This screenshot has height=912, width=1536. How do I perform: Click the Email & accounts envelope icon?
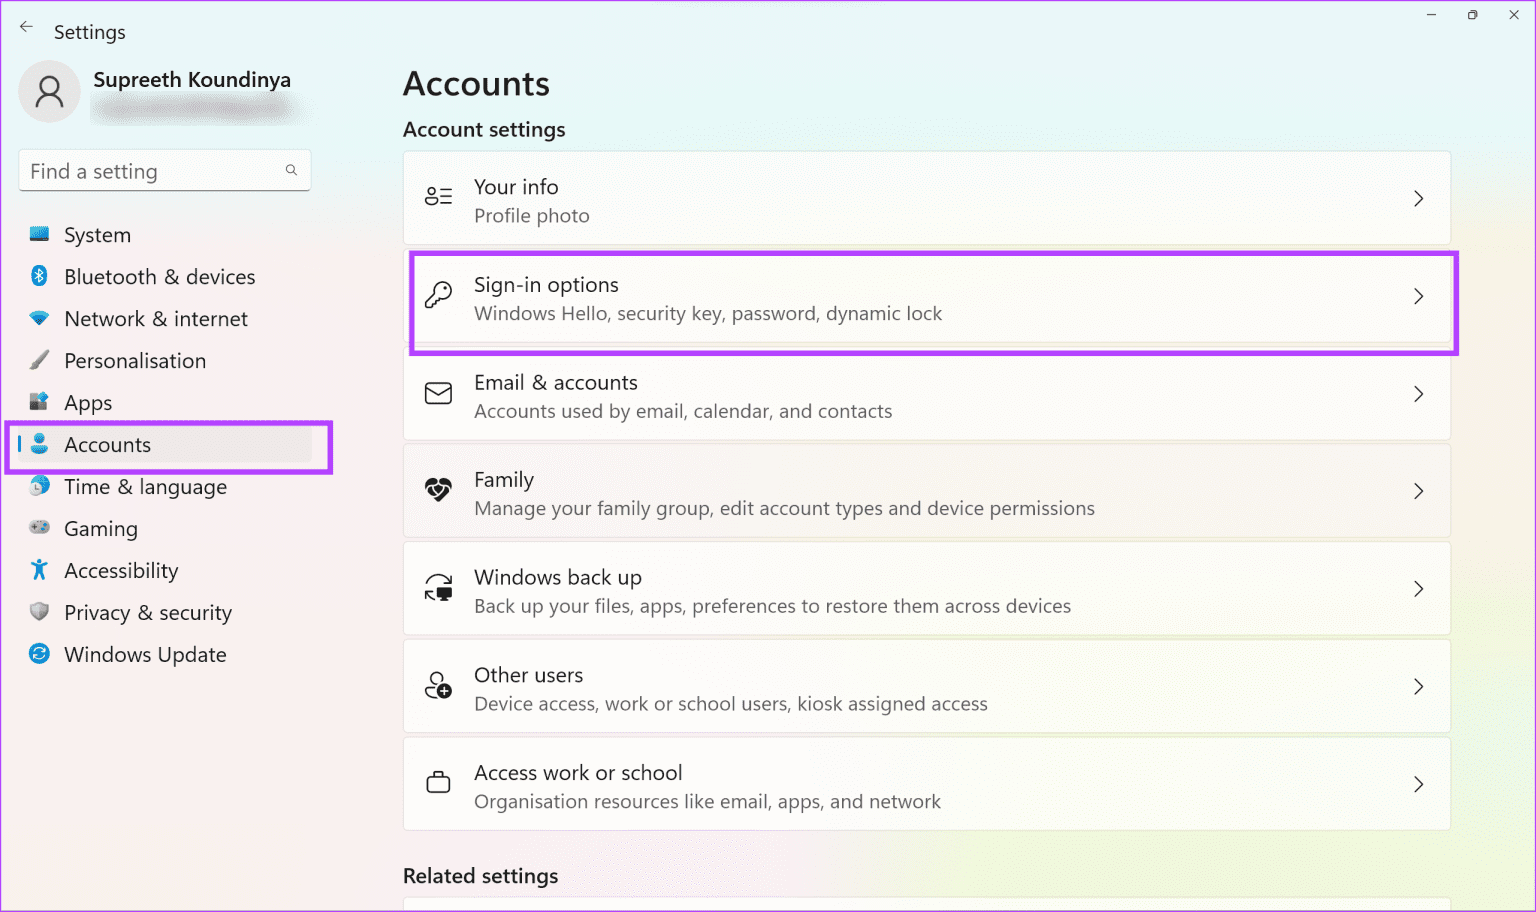pos(438,394)
